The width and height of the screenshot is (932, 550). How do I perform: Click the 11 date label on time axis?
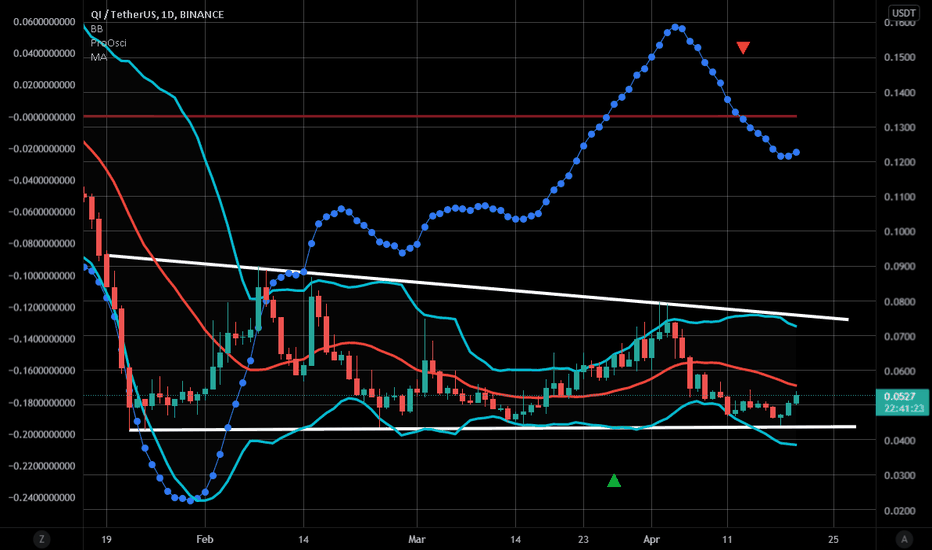pos(727,539)
